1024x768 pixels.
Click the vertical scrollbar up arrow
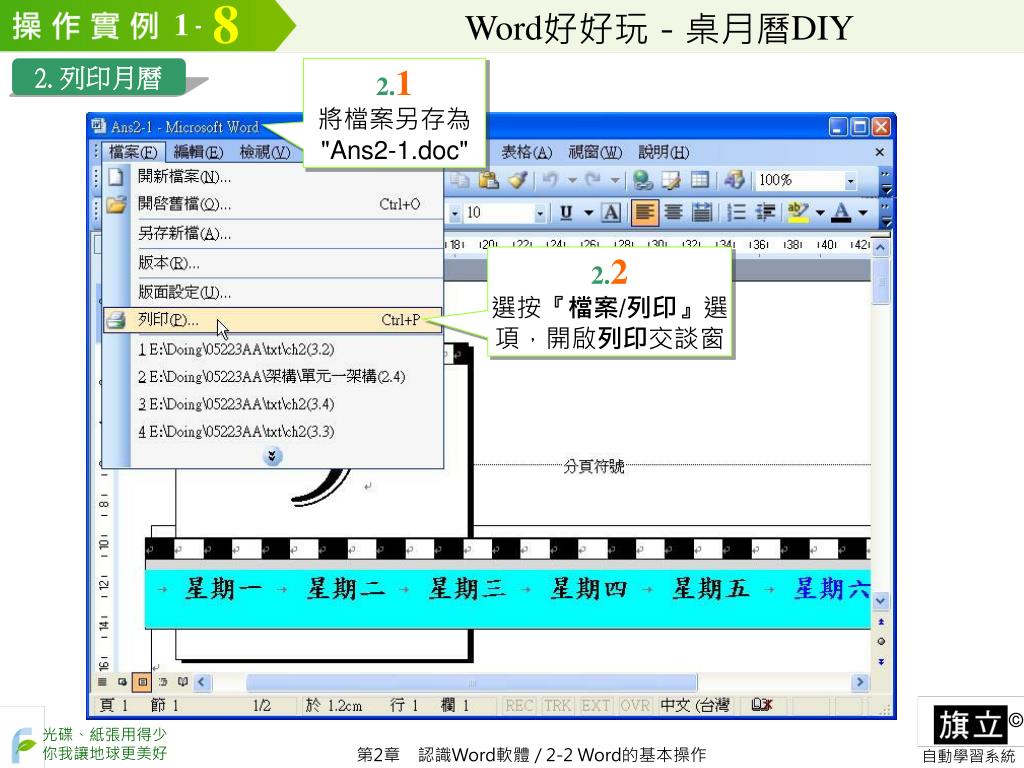(x=881, y=248)
